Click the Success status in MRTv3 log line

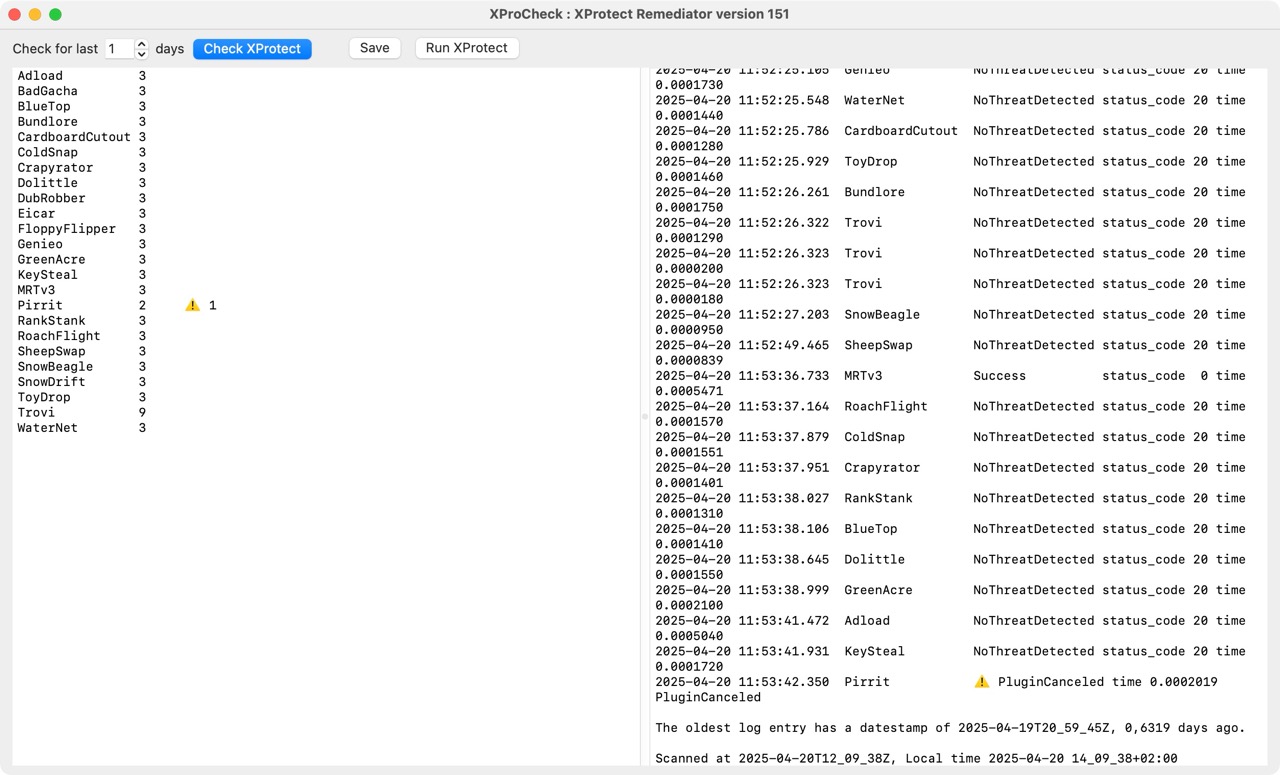999,376
